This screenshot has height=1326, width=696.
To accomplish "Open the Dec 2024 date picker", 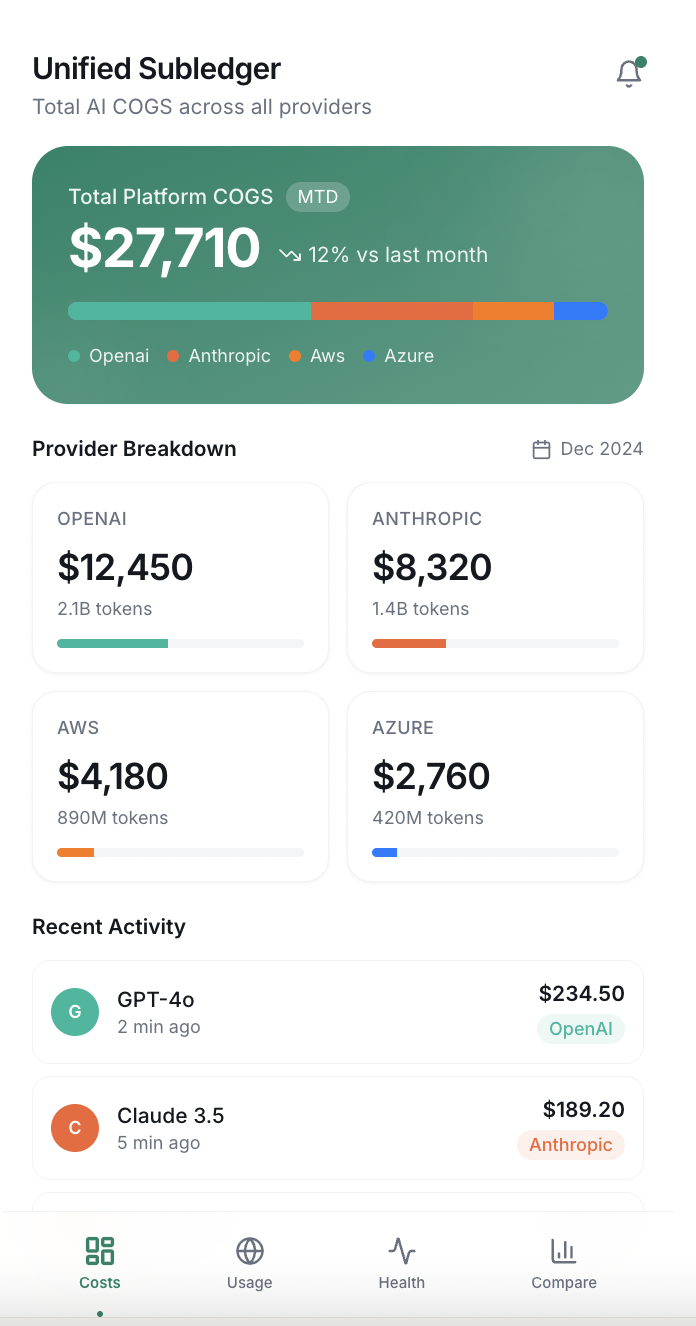I will (588, 449).
